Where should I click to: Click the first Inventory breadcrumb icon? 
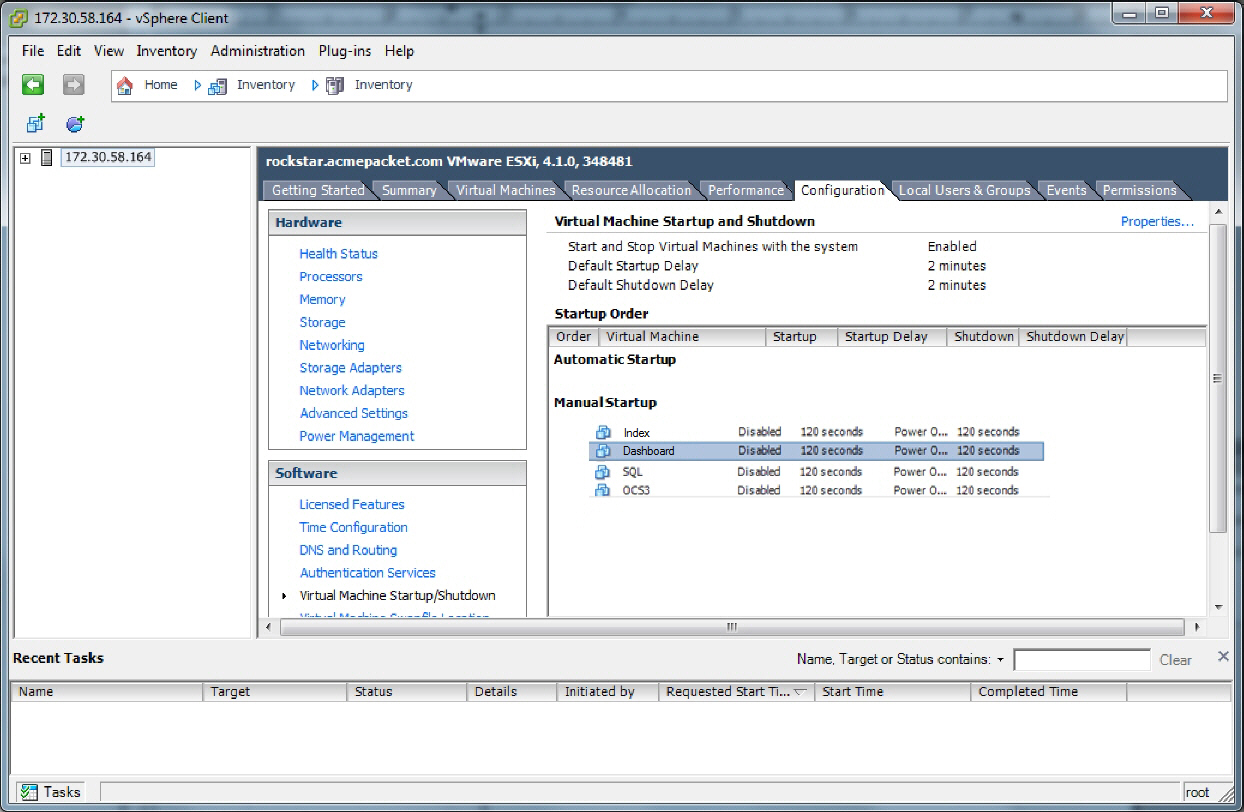pos(217,86)
